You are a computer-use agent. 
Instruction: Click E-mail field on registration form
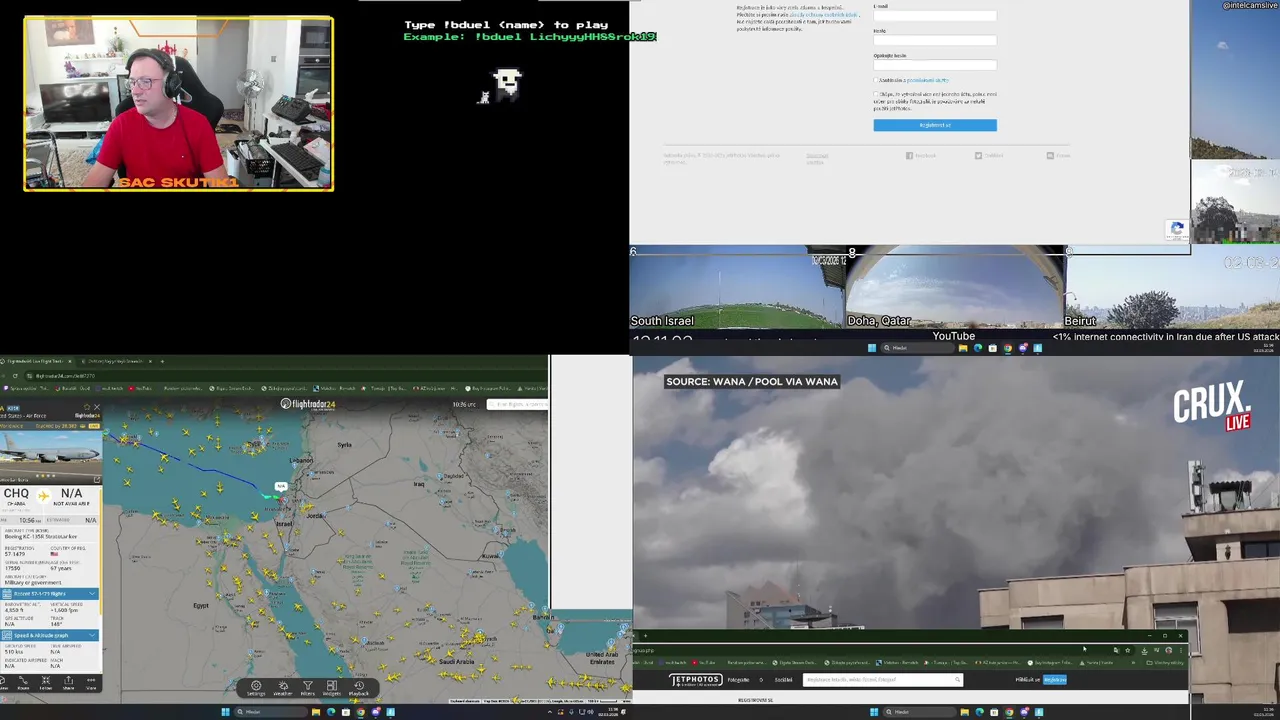pyautogui.click(x=935, y=16)
